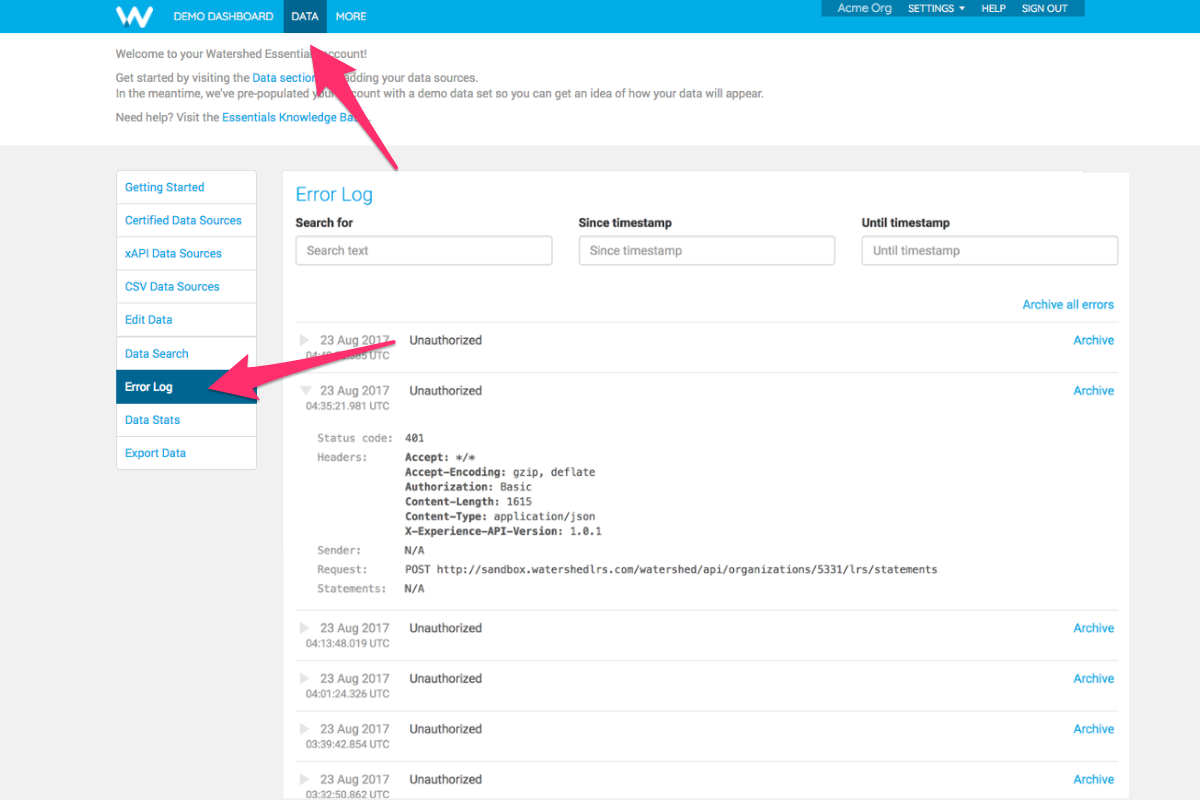Archive the 03:32:50.862 UTC error

coord(1093,779)
